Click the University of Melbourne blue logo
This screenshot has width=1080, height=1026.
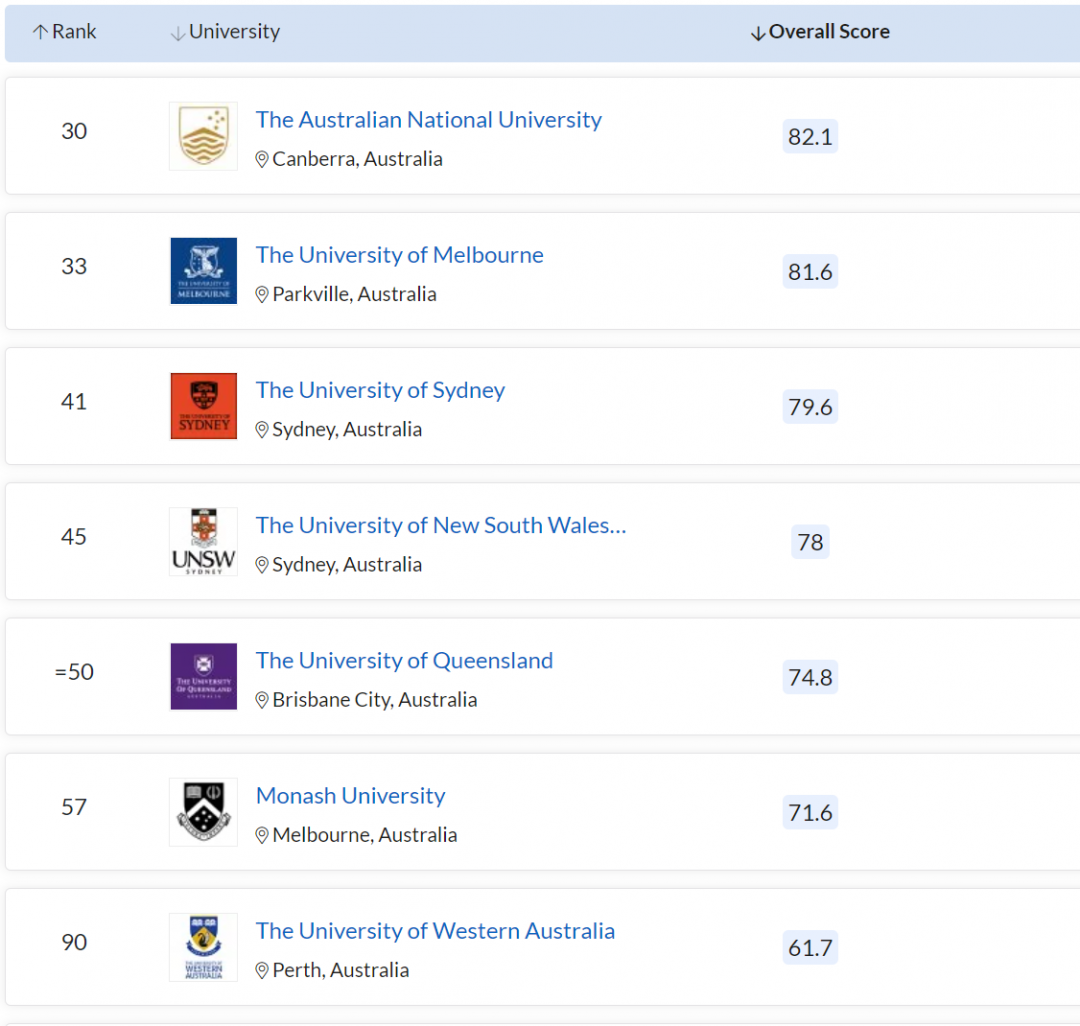(203, 271)
